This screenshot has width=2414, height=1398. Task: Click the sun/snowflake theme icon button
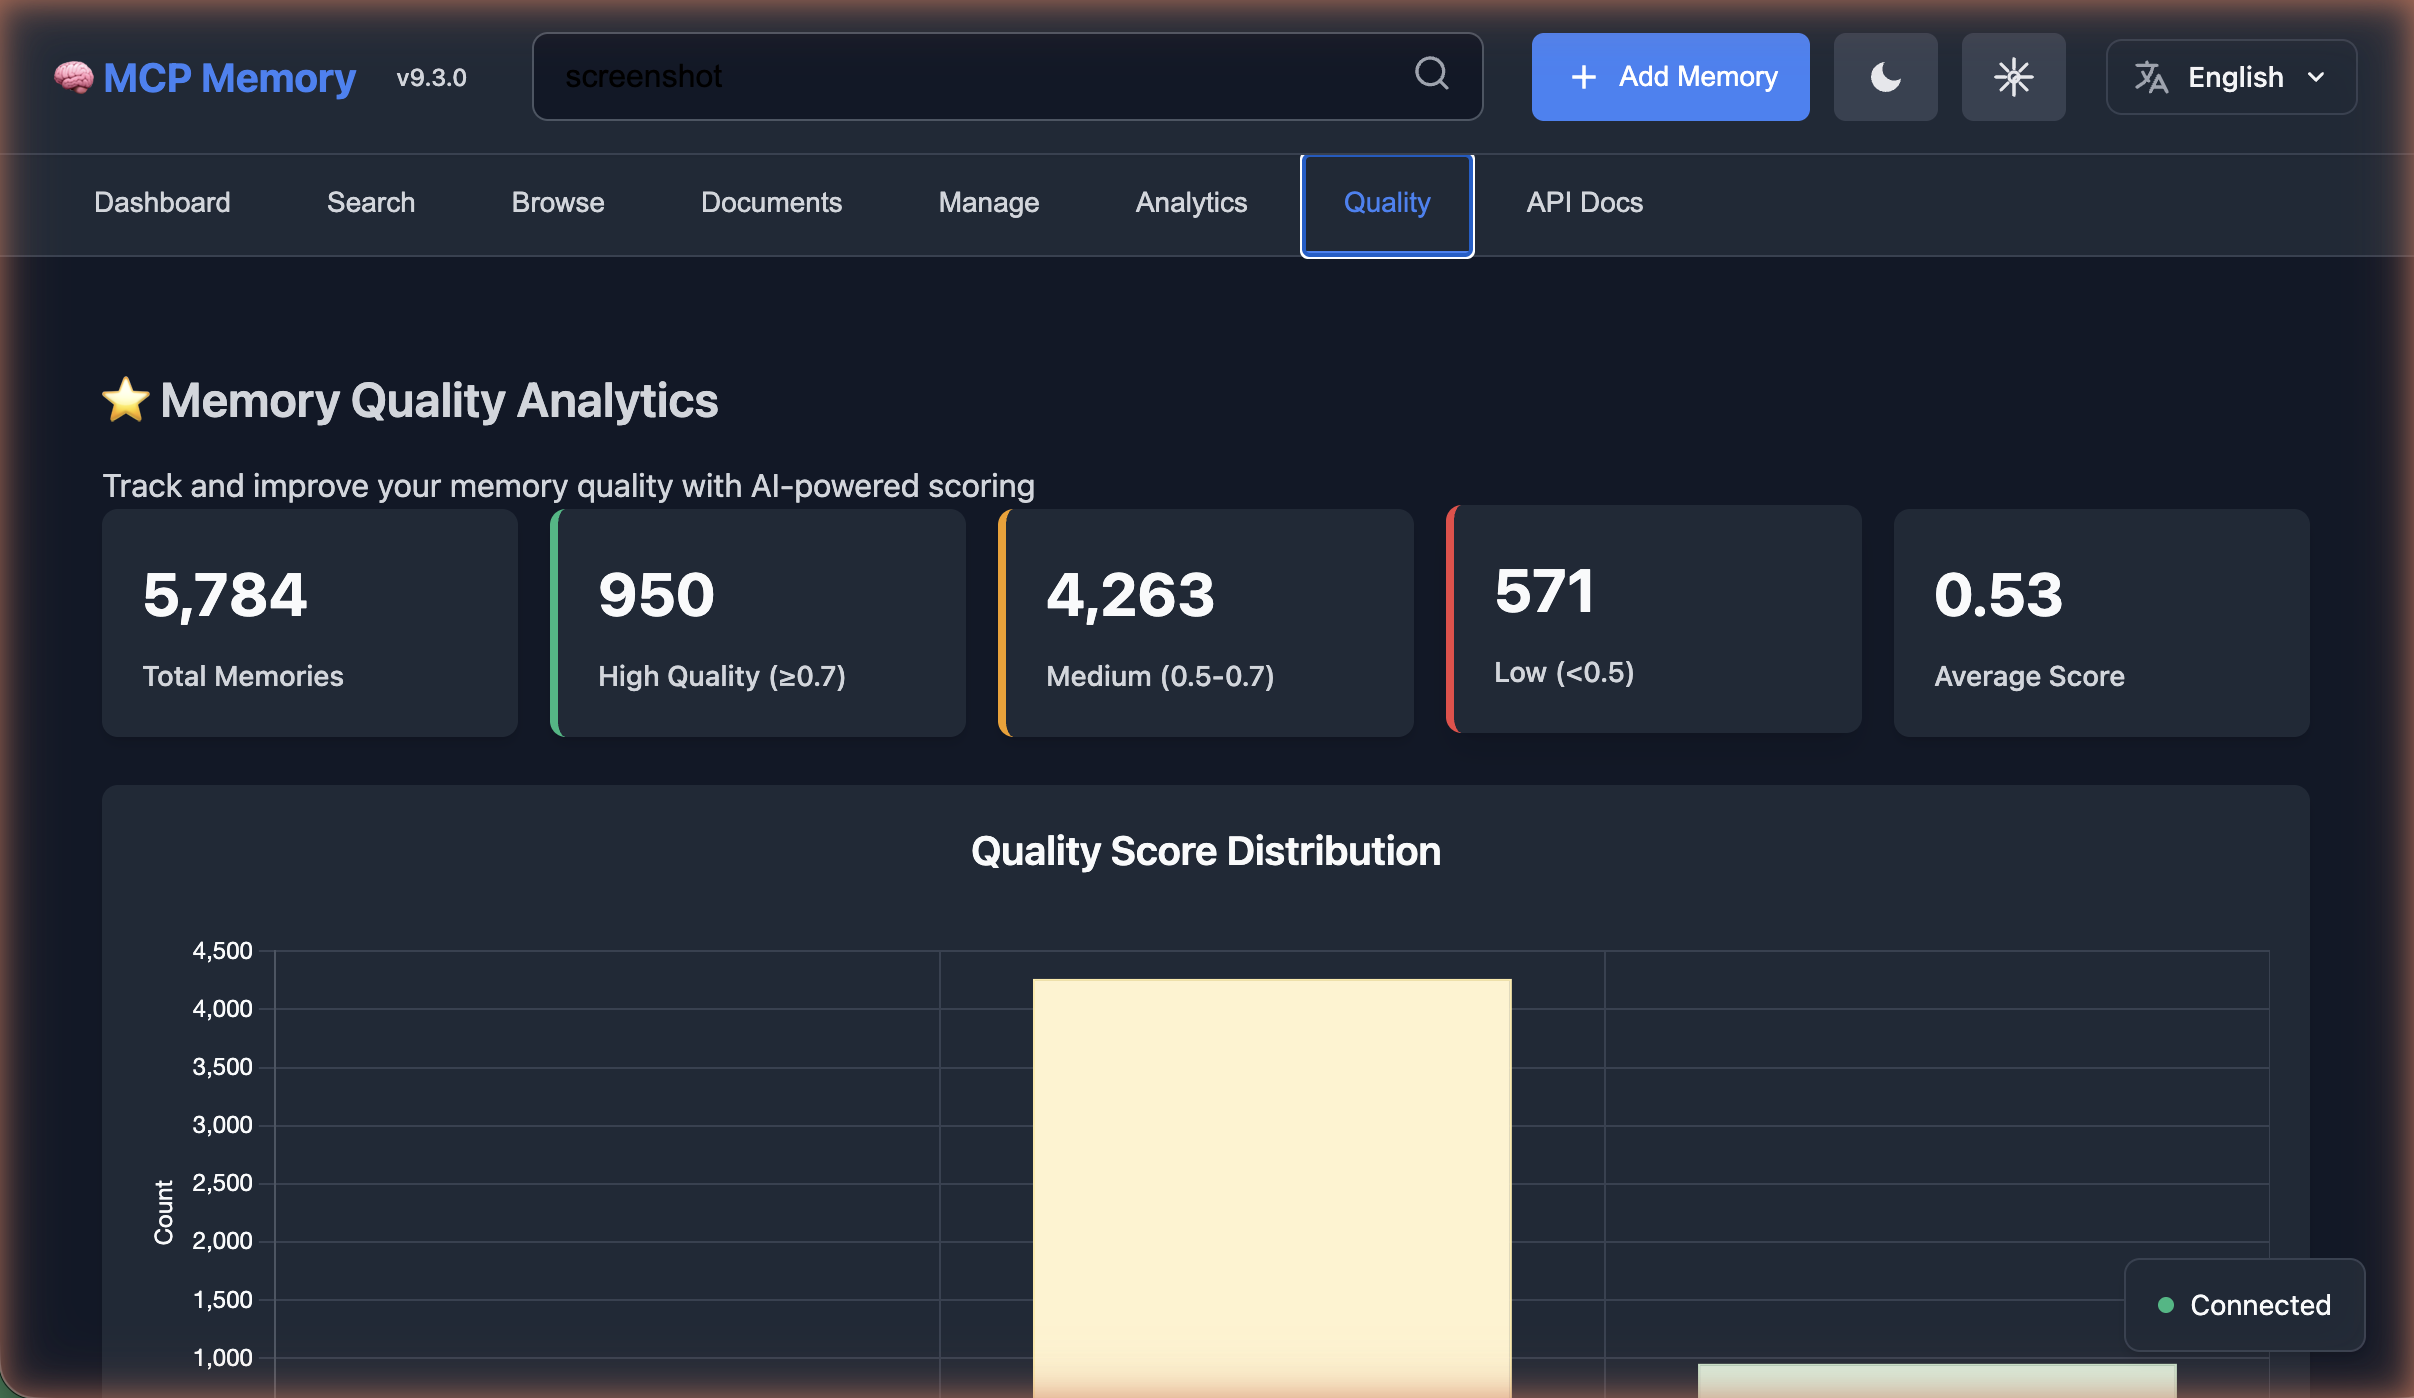2013,77
